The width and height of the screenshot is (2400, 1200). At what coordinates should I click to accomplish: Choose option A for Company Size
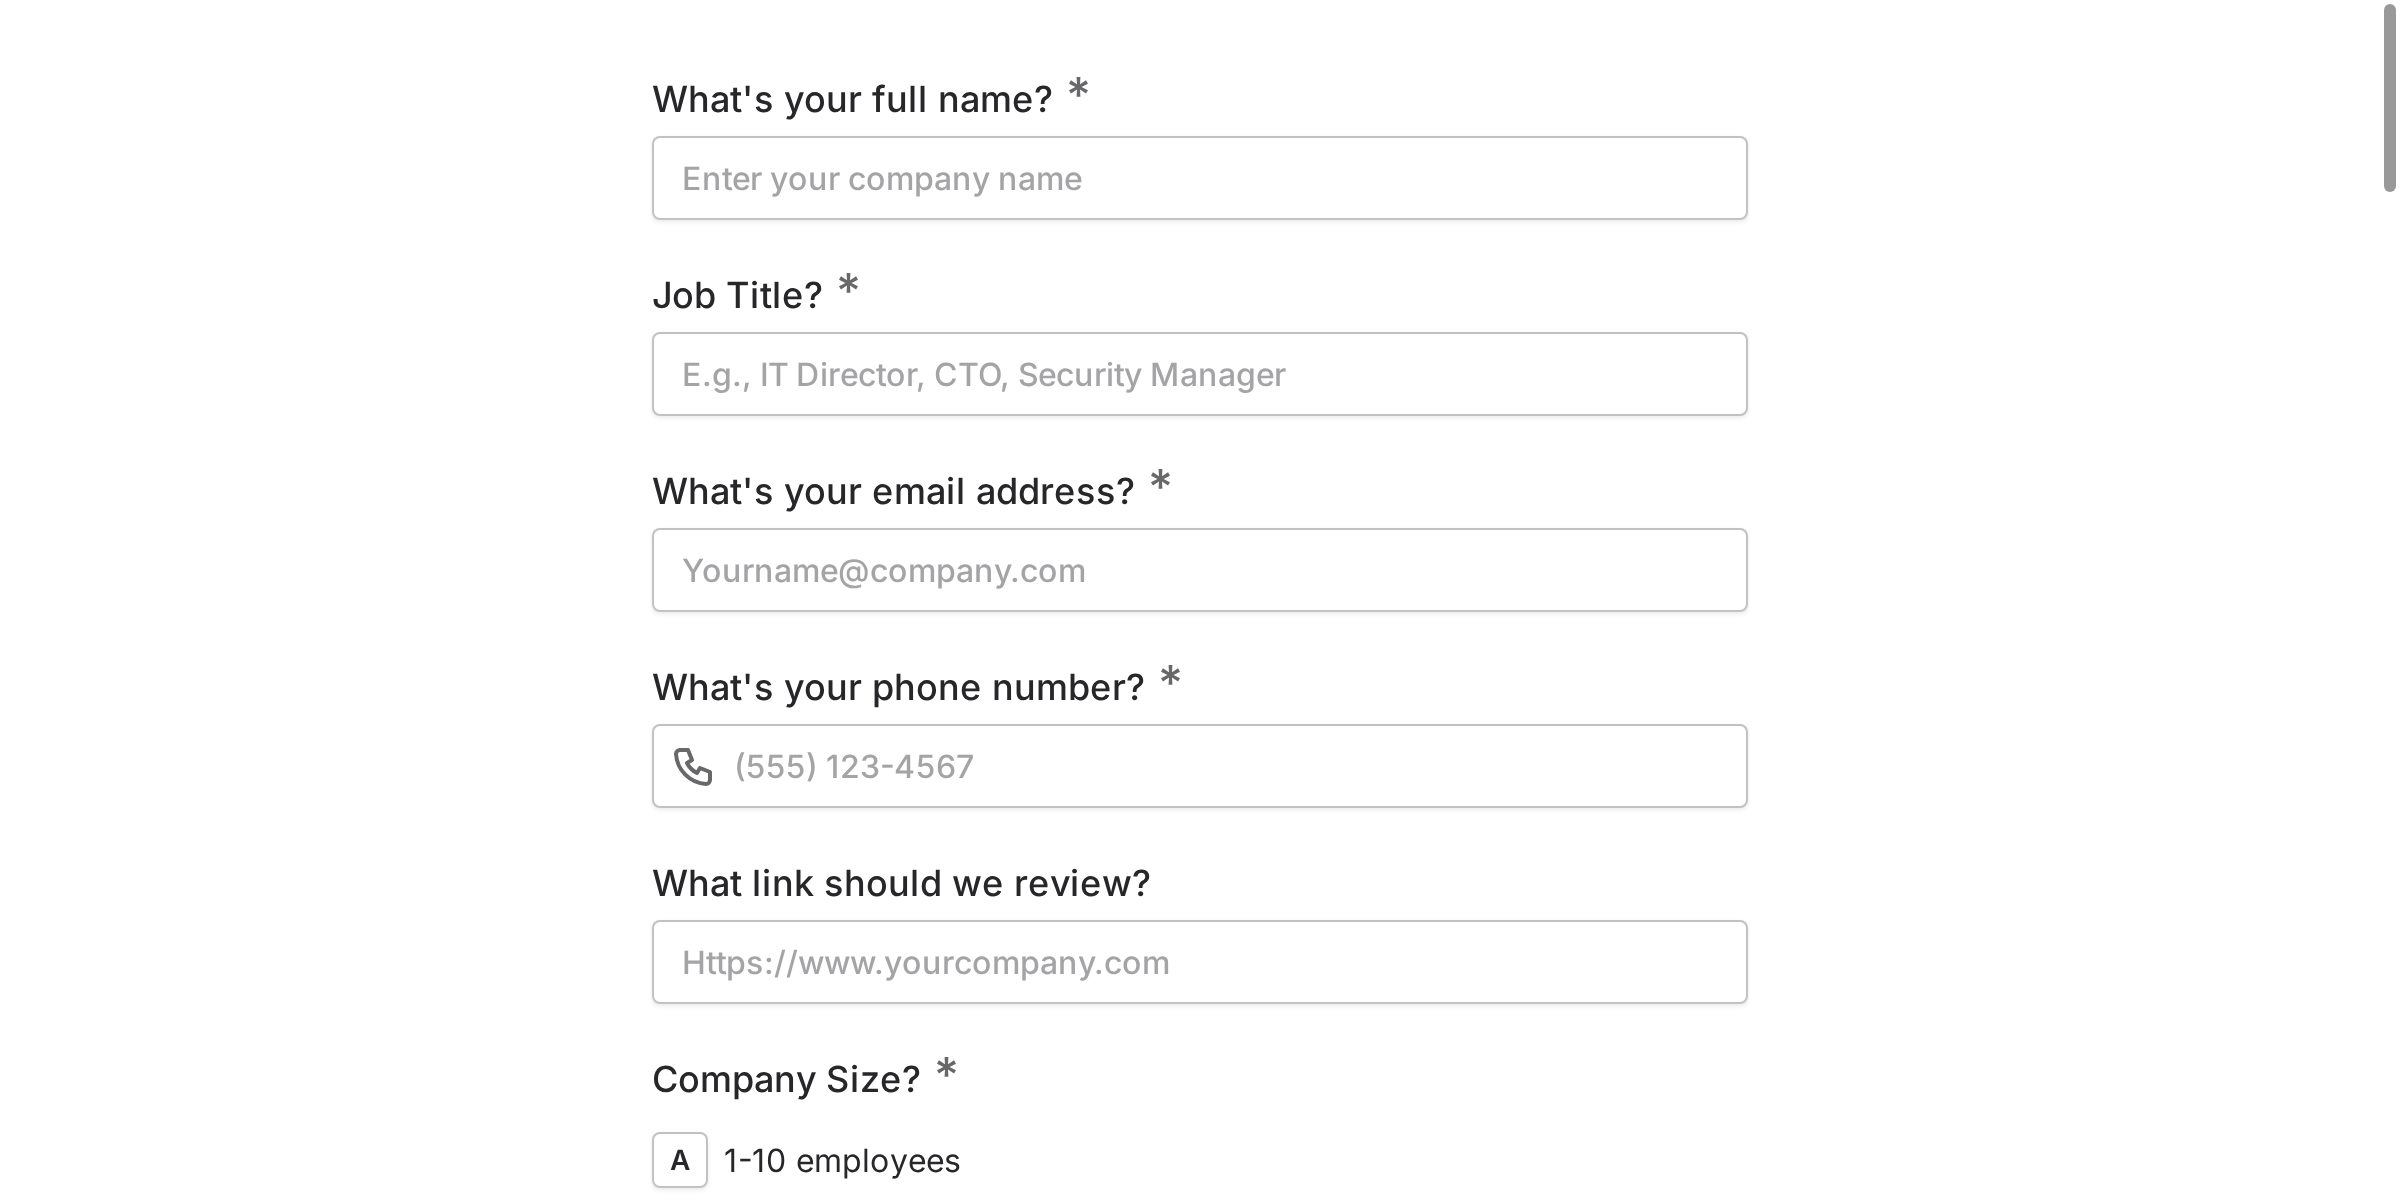(680, 1160)
